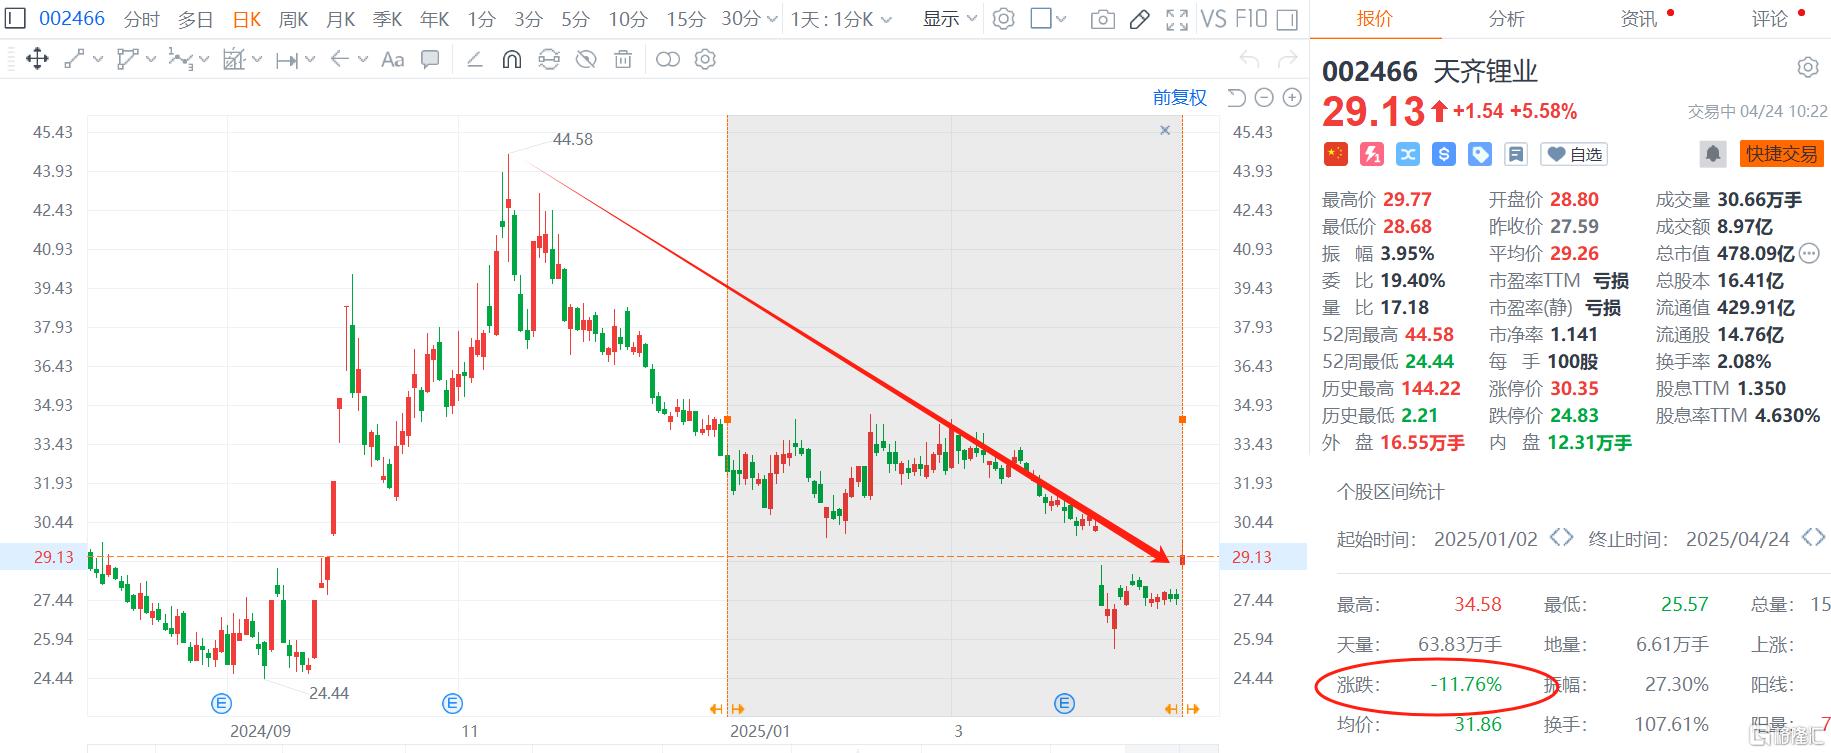
Task: Open drawing toolbar settings gear
Action: 705,60
